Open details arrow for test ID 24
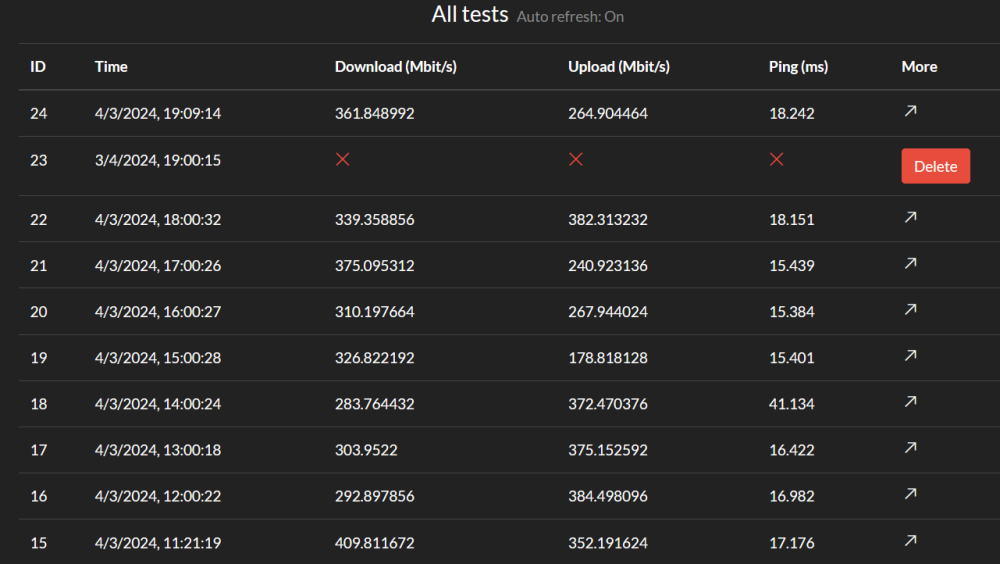Viewport: 1000px width, 564px height. point(911,111)
